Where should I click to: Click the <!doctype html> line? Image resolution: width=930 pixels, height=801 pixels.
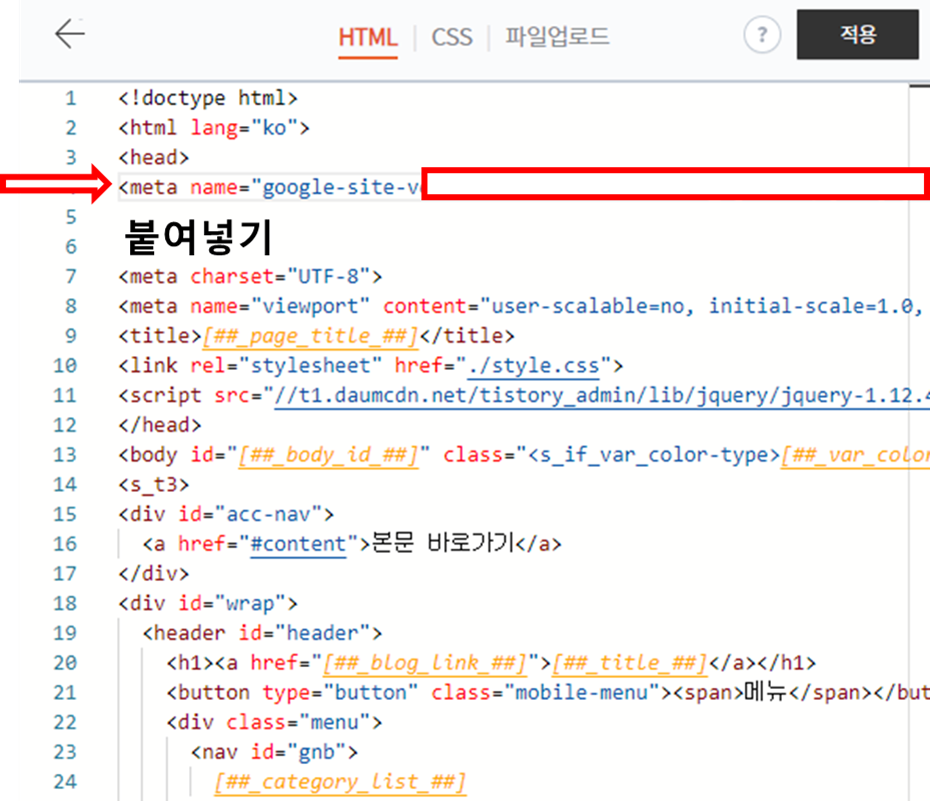[208, 98]
